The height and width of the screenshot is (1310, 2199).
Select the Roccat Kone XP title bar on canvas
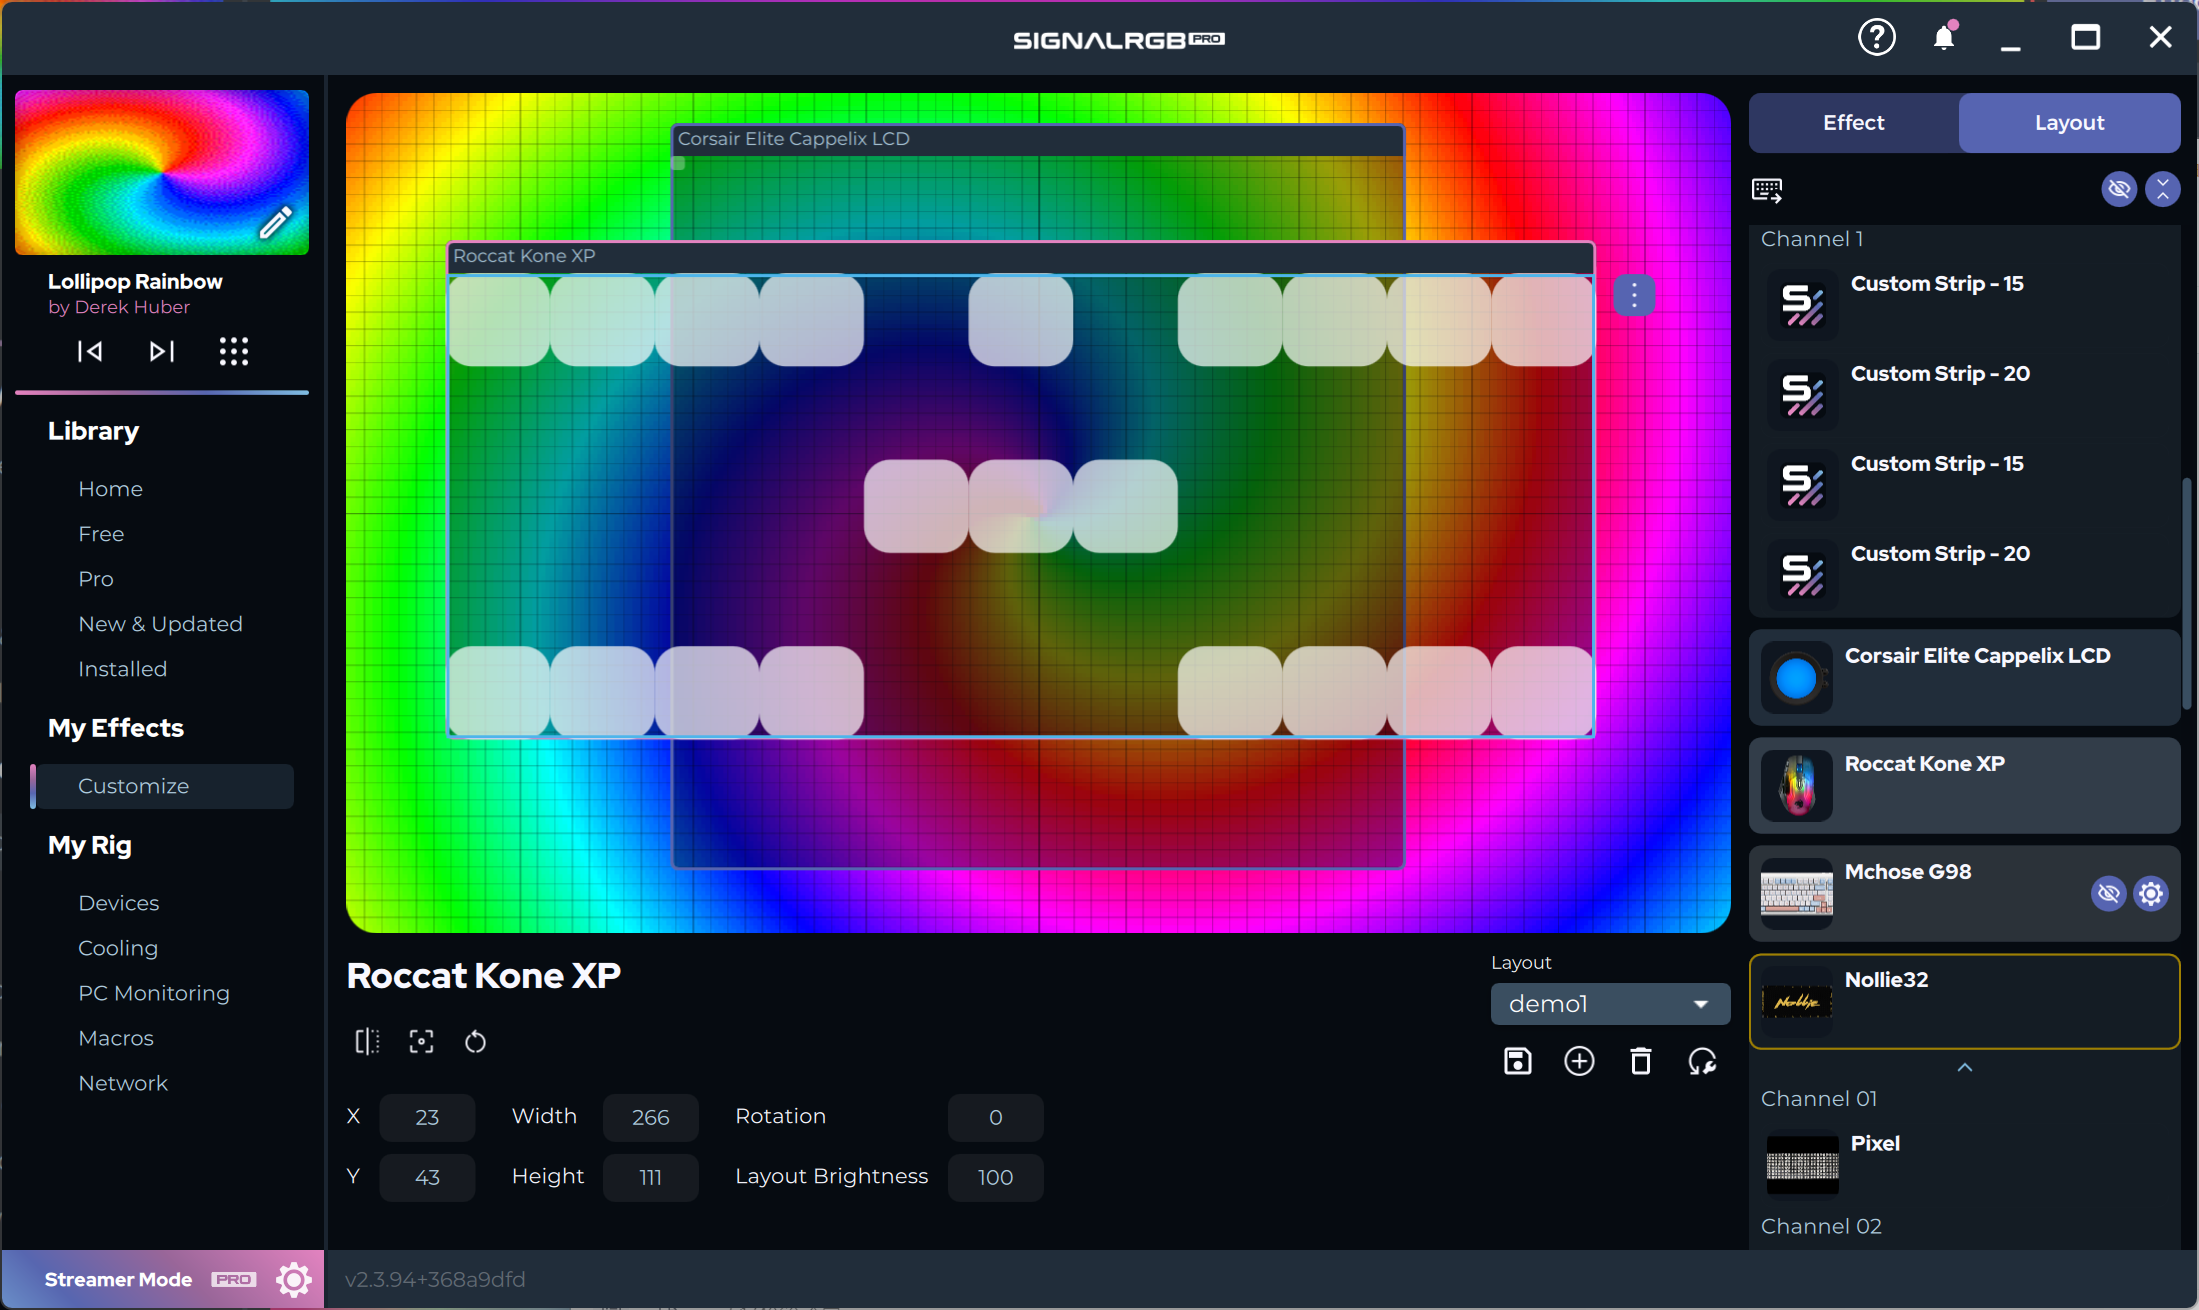pyautogui.click(x=1020, y=256)
